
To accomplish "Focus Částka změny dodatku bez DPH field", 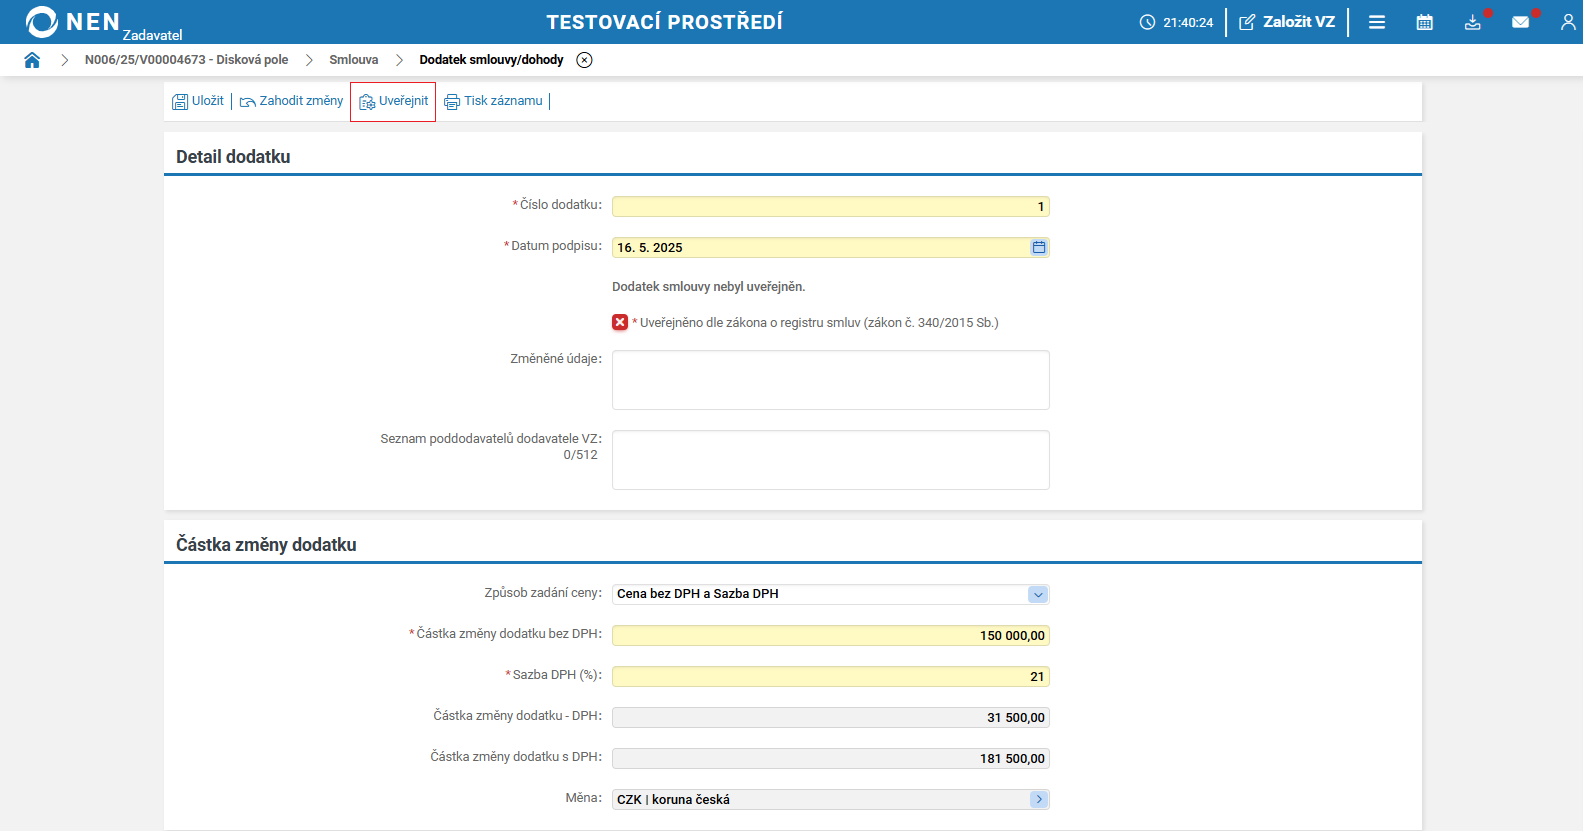I will pyautogui.click(x=831, y=636).
